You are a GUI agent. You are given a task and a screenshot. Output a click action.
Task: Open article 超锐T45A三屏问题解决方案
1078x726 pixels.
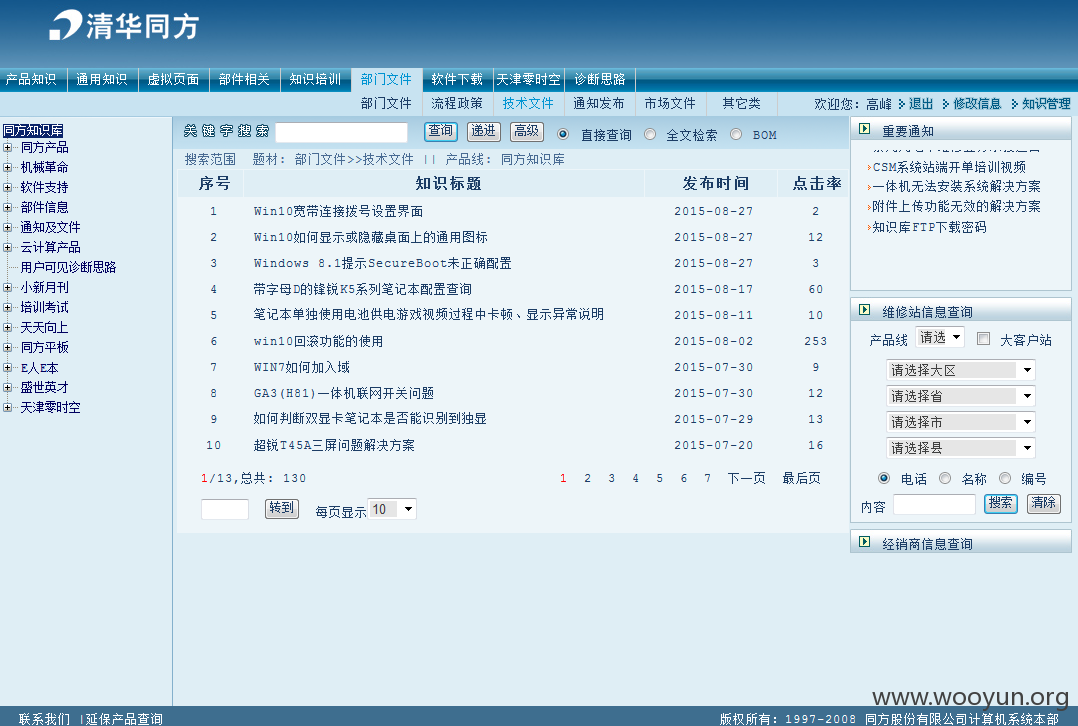point(334,445)
